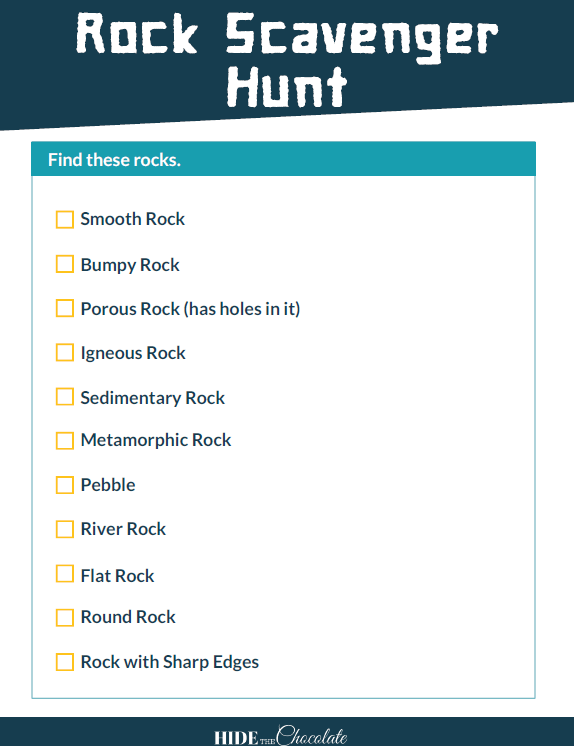Tick the River Rock checkbox
Screen dimensions: 574x746
[x=65, y=529]
